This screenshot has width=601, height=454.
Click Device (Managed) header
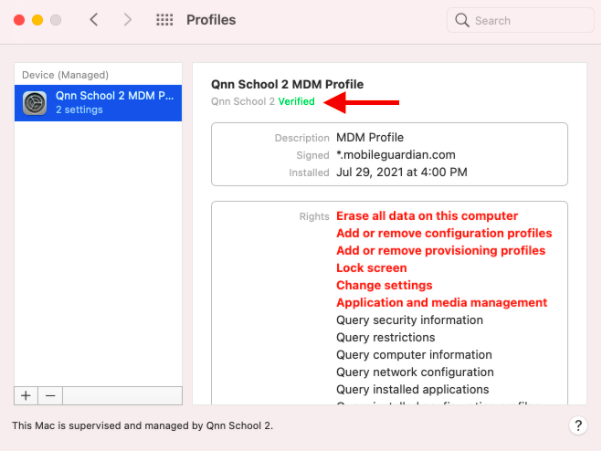(x=65, y=75)
